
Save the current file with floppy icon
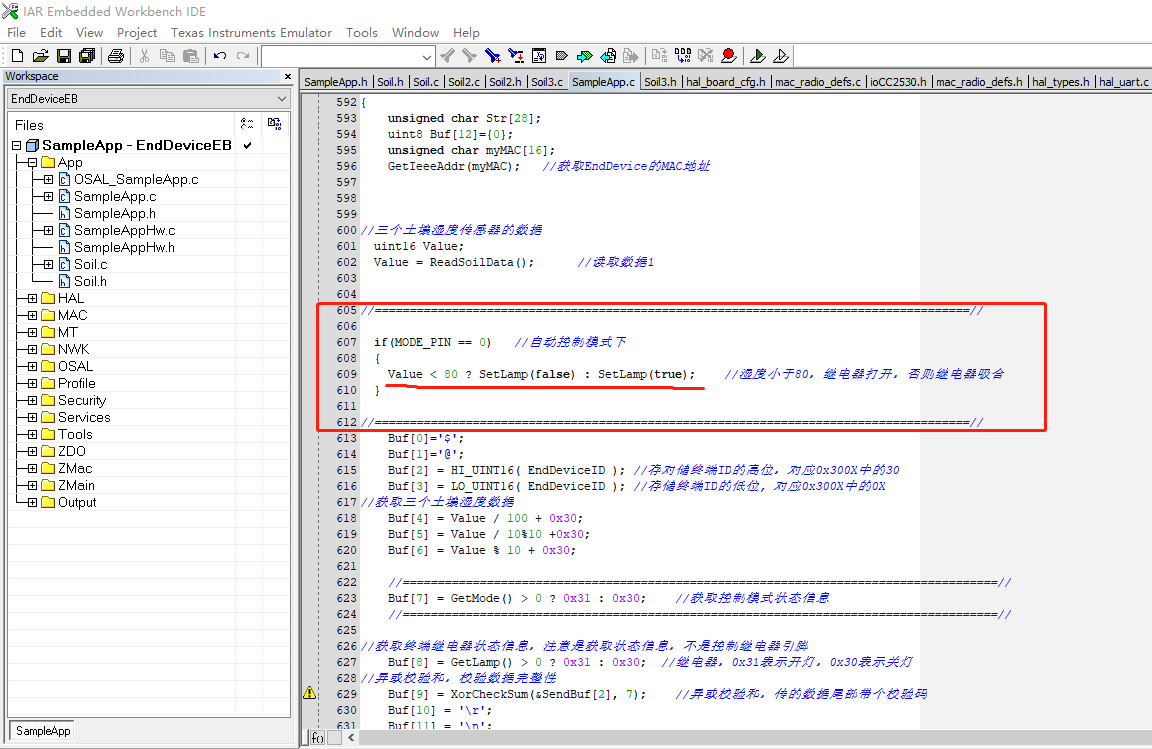tap(64, 56)
